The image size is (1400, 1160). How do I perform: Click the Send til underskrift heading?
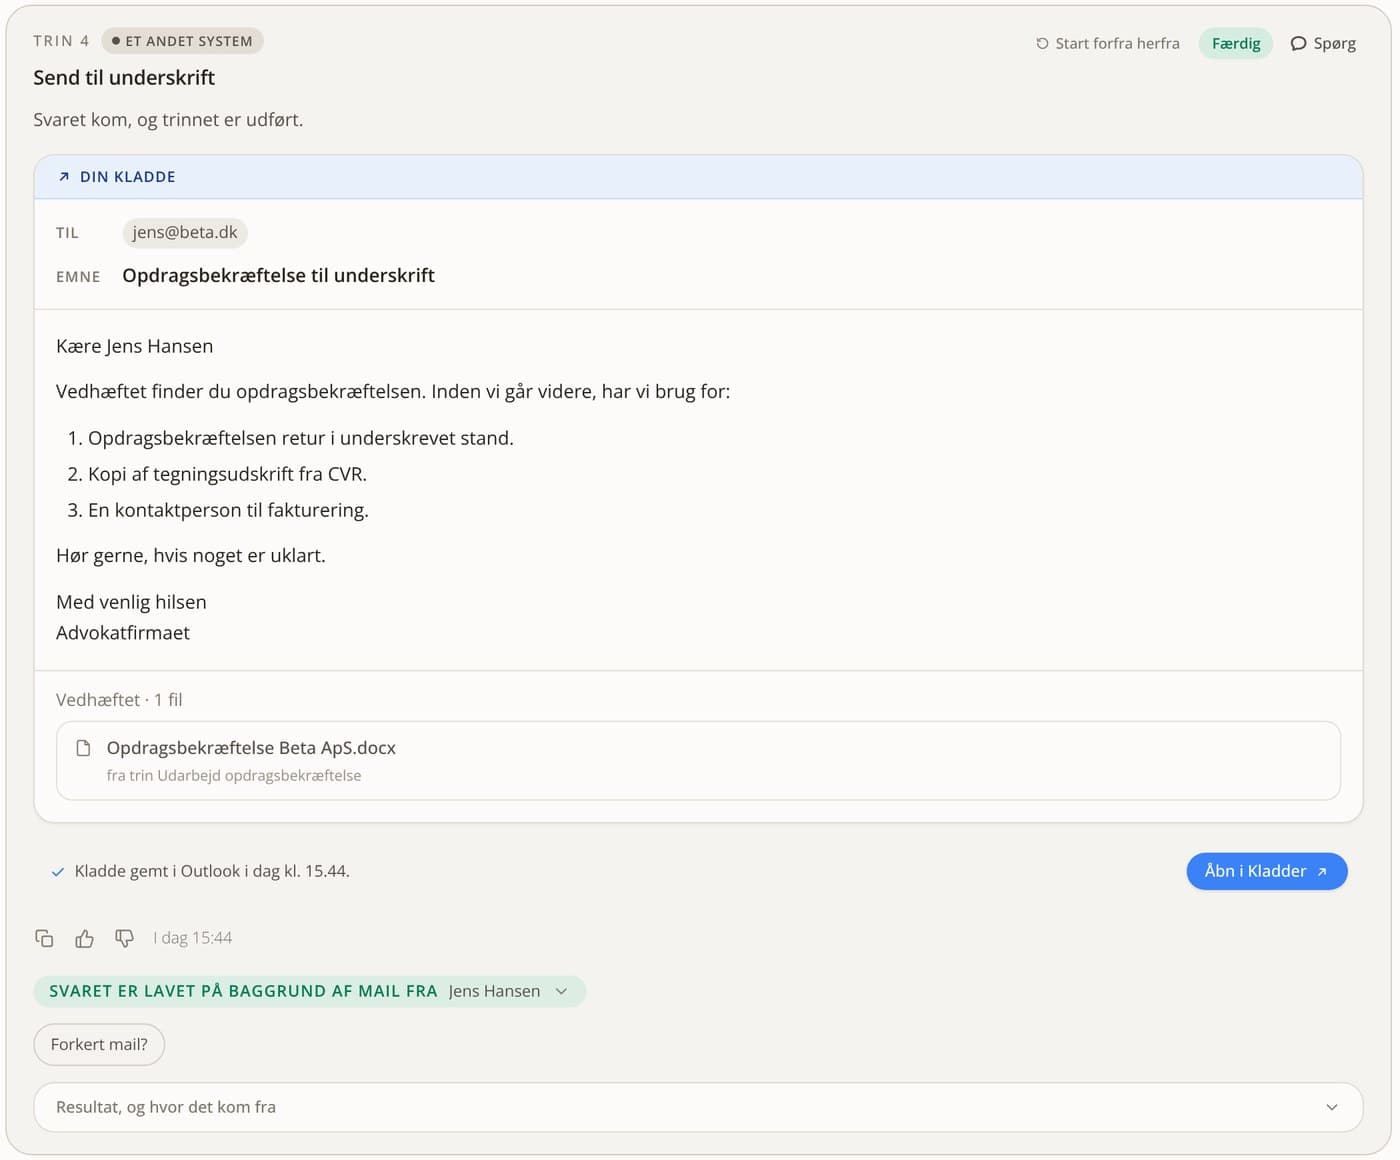point(124,78)
